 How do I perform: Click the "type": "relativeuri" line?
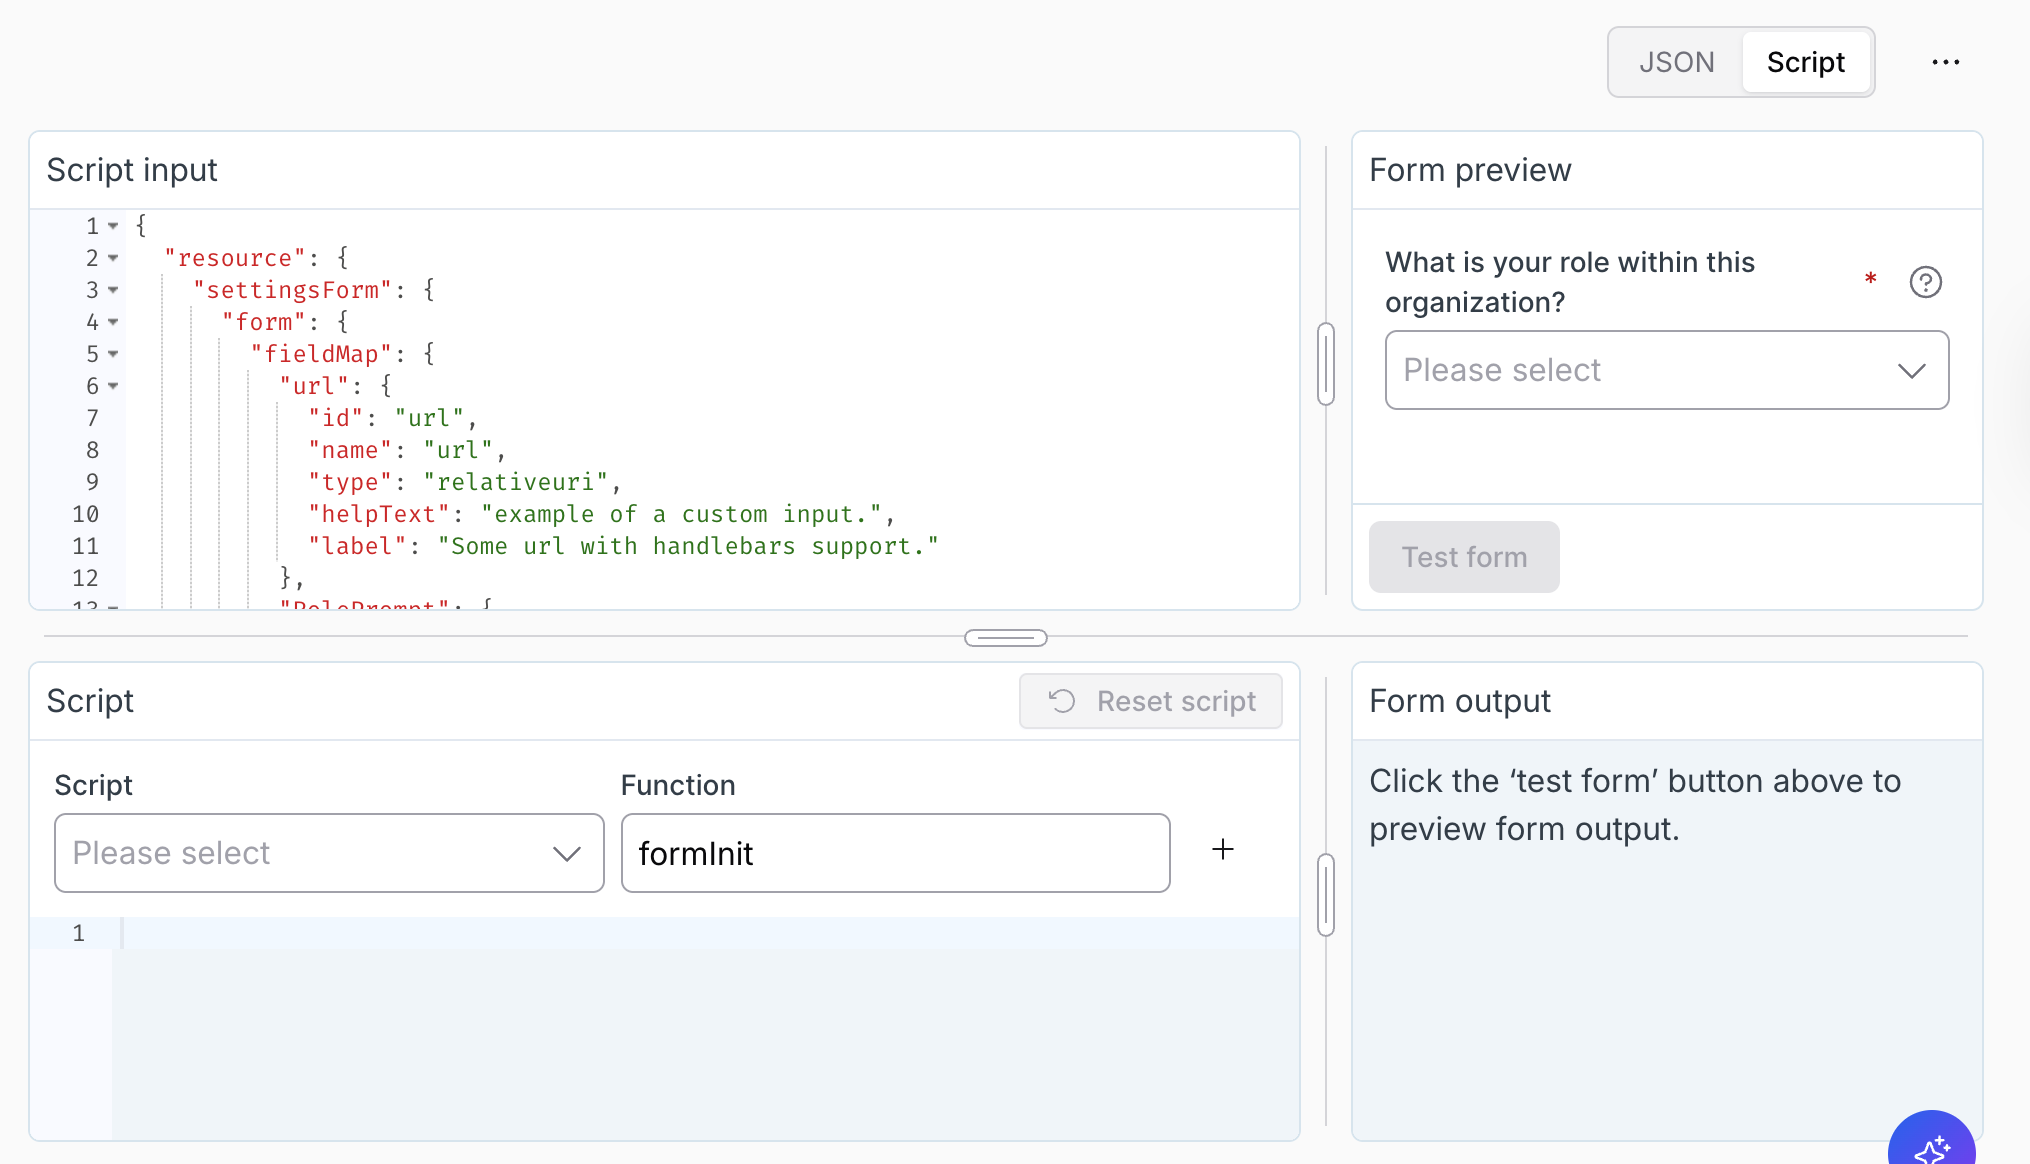pos(464,482)
